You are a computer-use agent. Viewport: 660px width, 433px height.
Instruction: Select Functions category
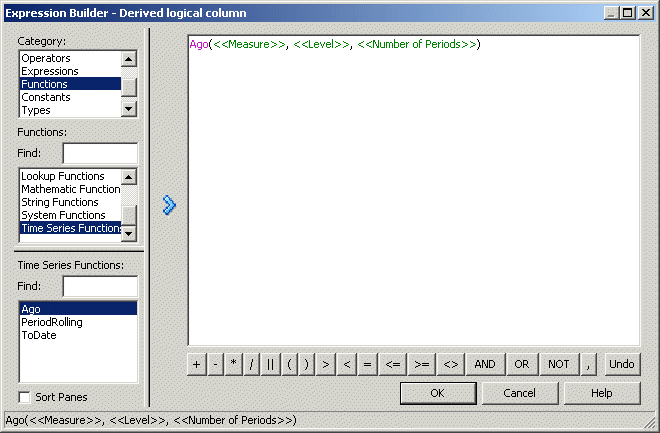[x=70, y=84]
